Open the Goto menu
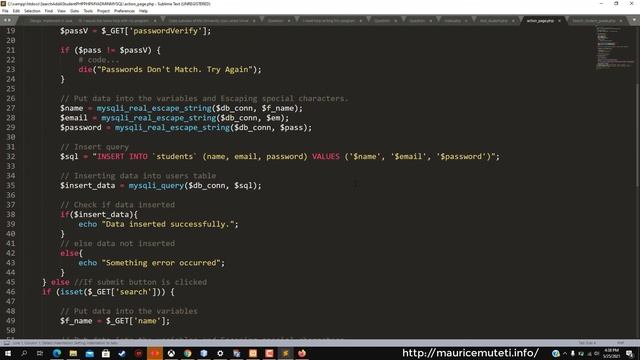This screenshot has height=360, width=640. [75, 11]
